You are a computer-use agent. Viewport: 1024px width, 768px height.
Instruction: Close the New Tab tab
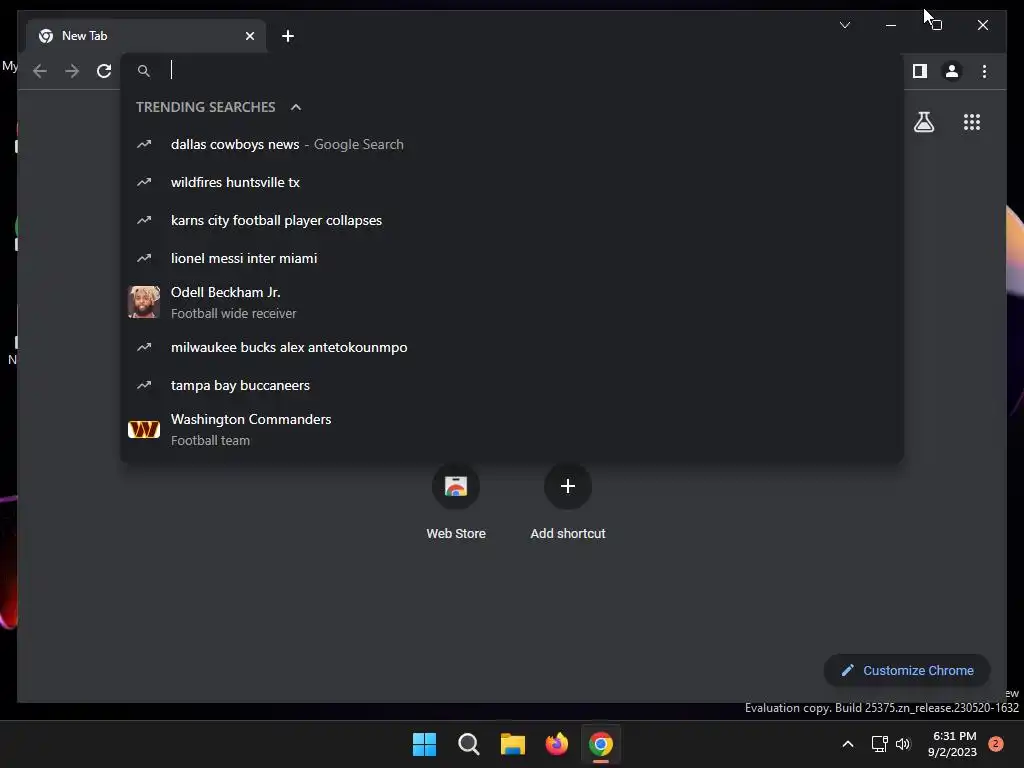249,36
